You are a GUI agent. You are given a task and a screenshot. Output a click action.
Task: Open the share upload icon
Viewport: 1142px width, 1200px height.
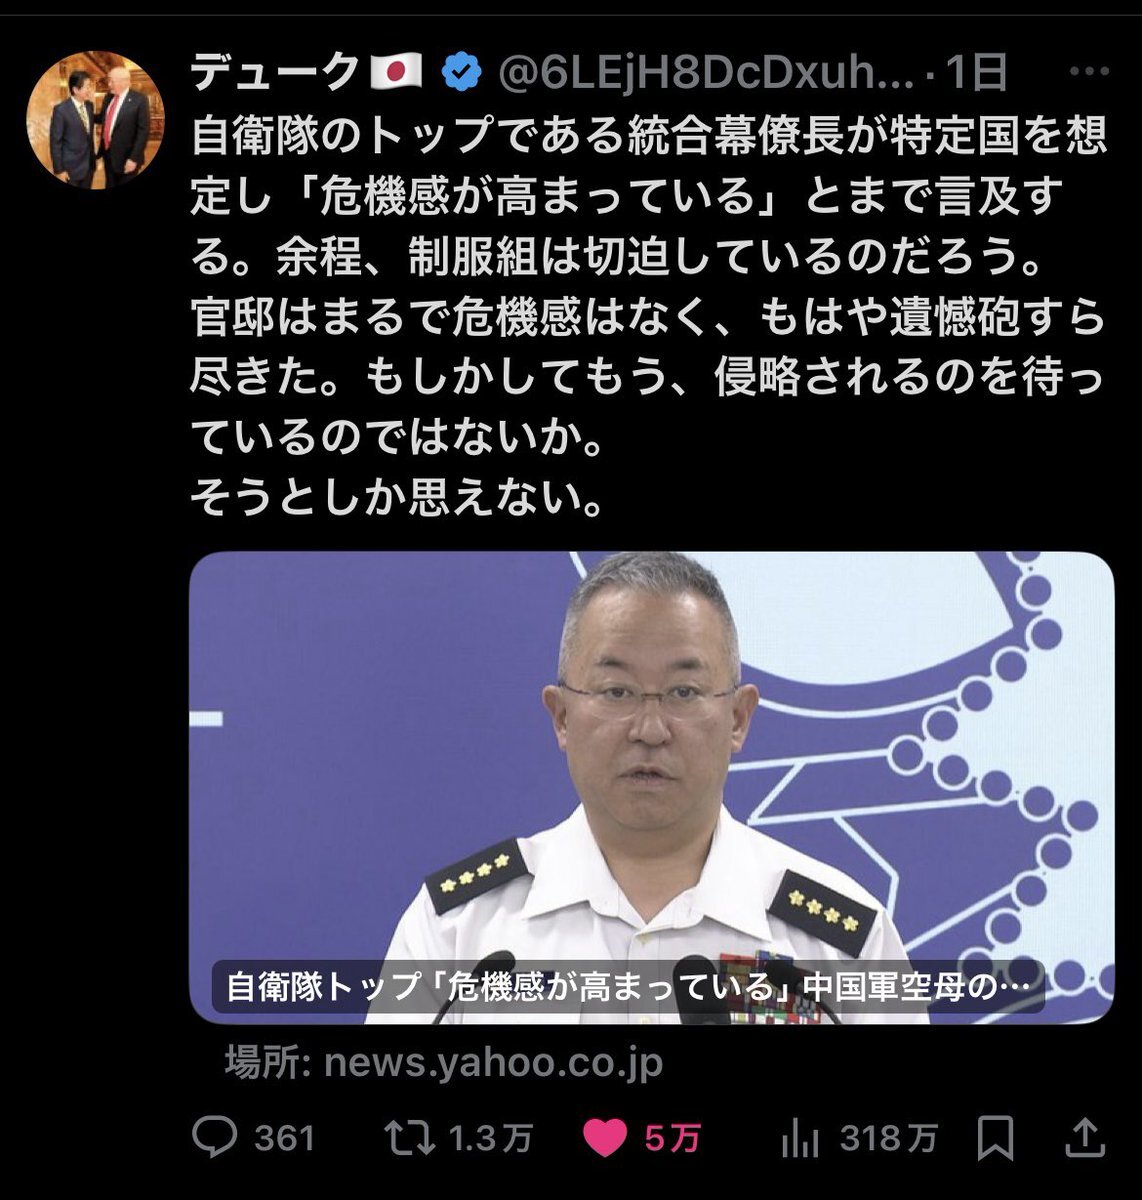coord(1086,1137)
